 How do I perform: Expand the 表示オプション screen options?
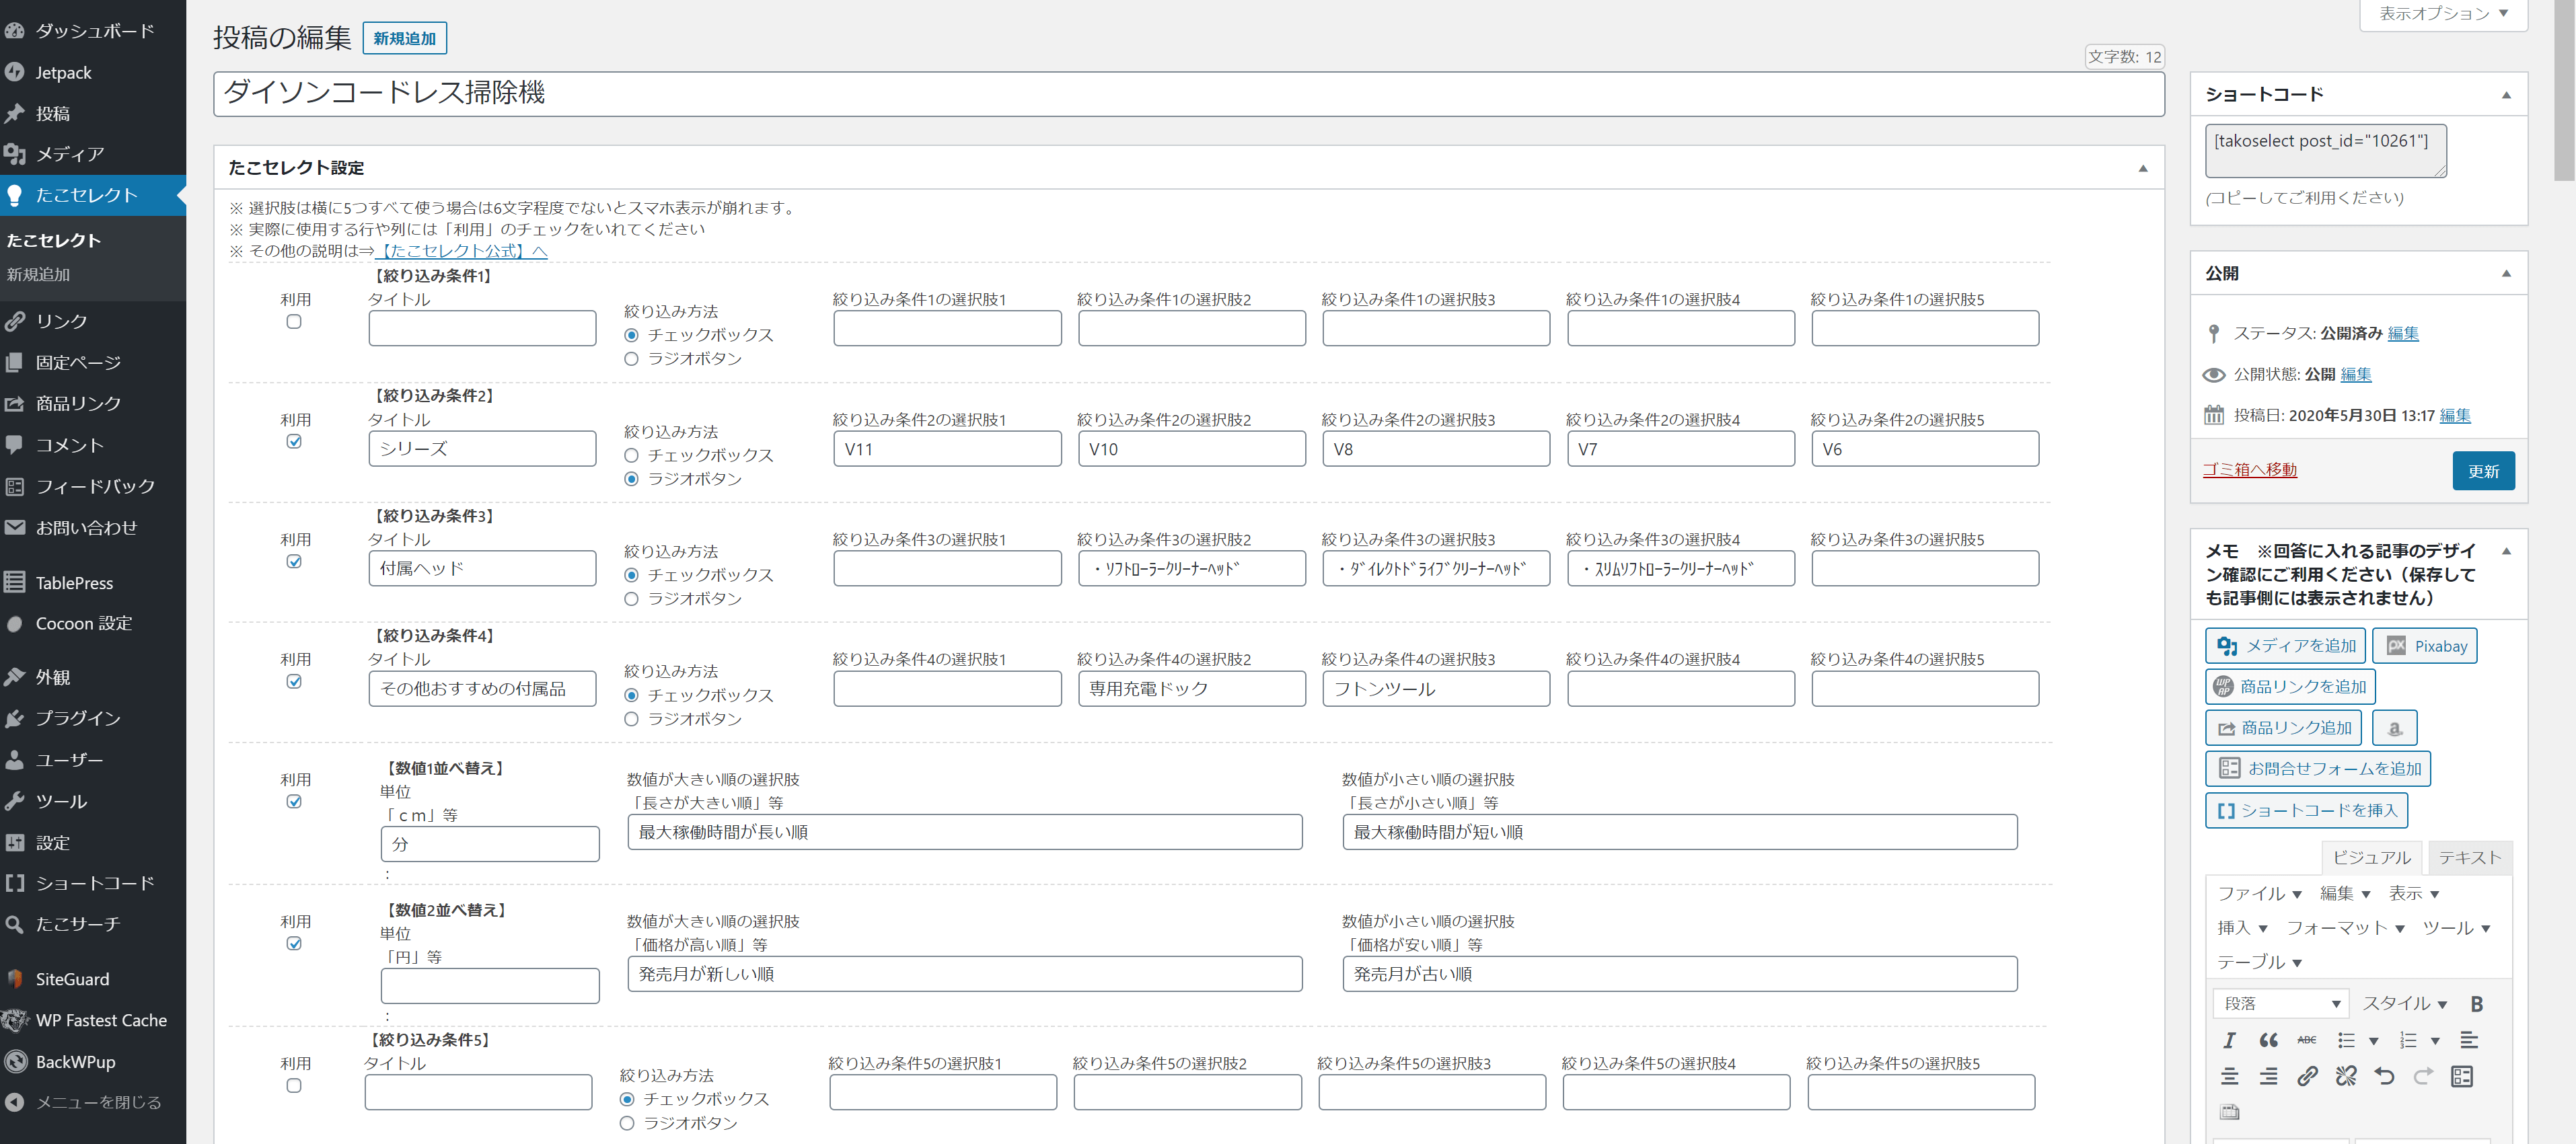[2443, 14]
